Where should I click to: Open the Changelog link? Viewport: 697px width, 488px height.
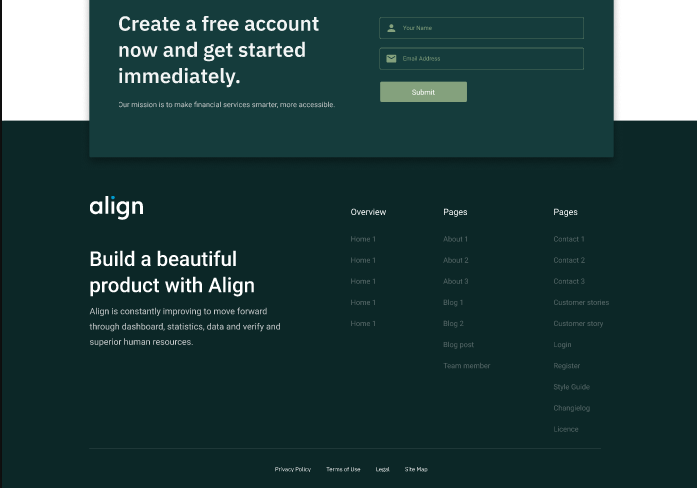tap(572, 408)
